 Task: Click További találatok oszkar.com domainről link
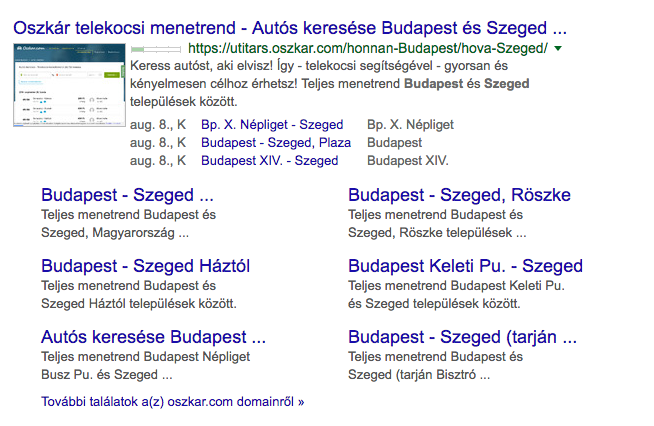173,402
